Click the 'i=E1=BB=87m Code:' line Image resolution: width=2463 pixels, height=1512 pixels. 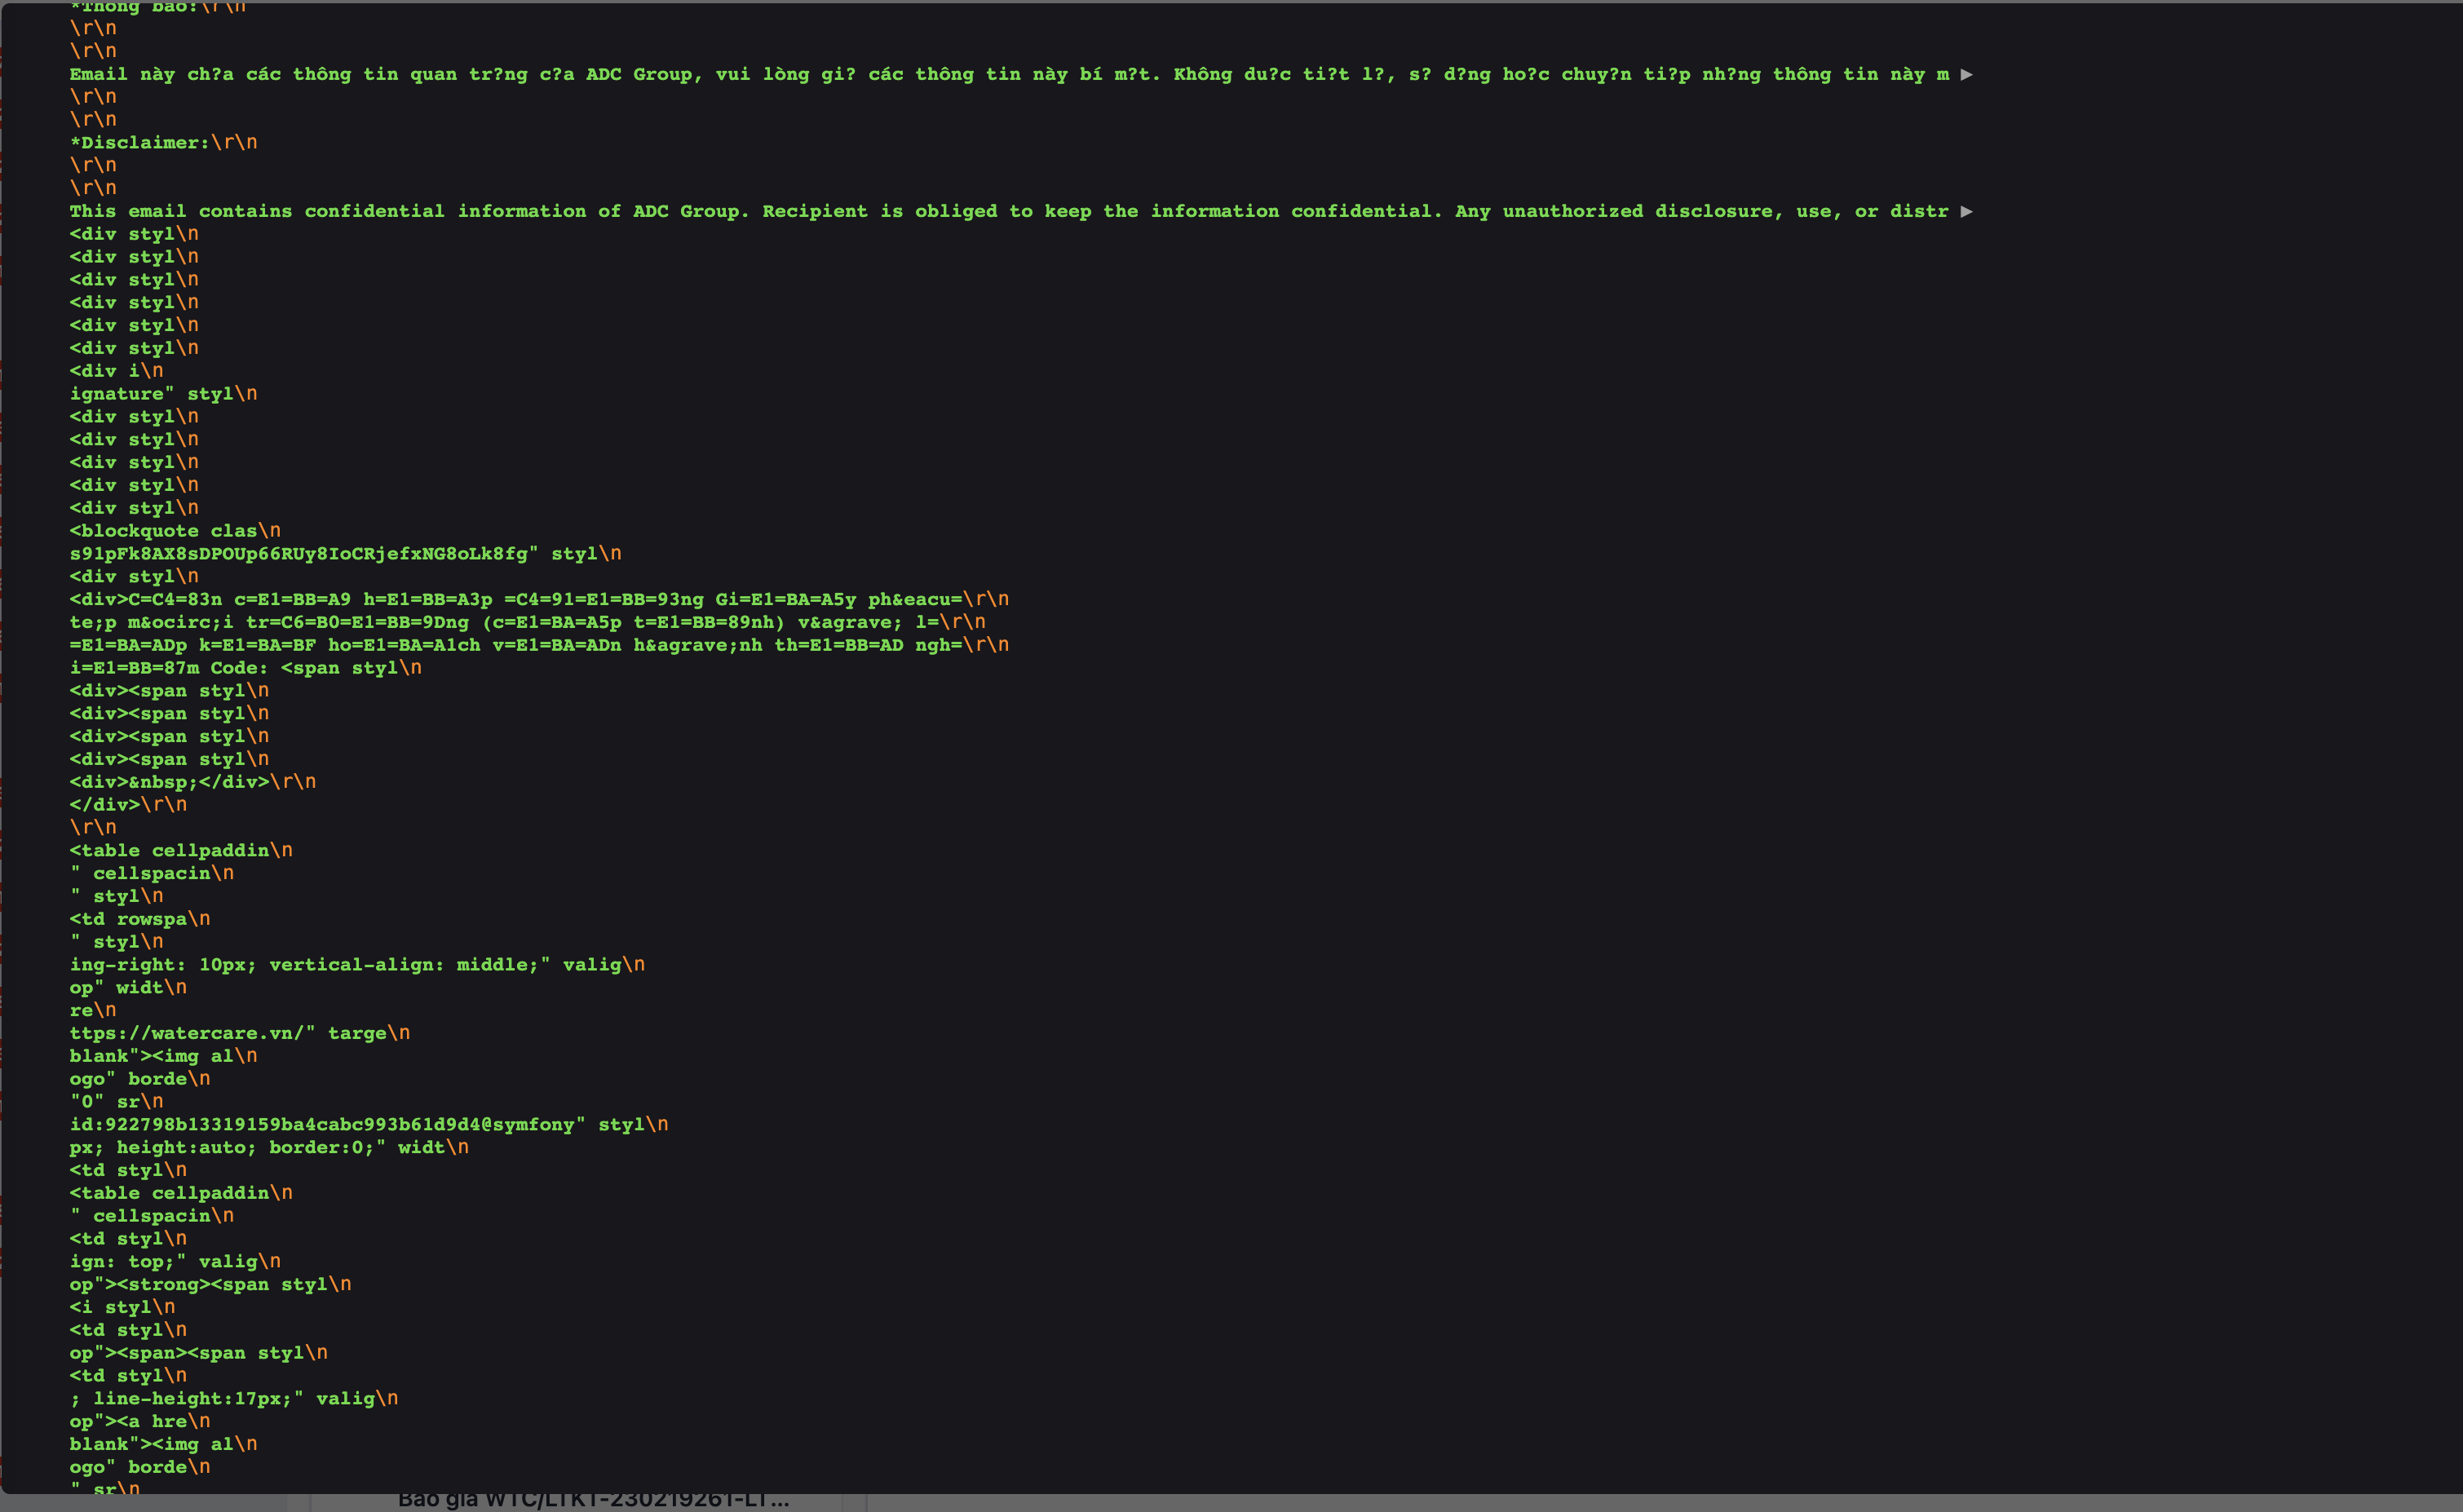pos(170,668)
